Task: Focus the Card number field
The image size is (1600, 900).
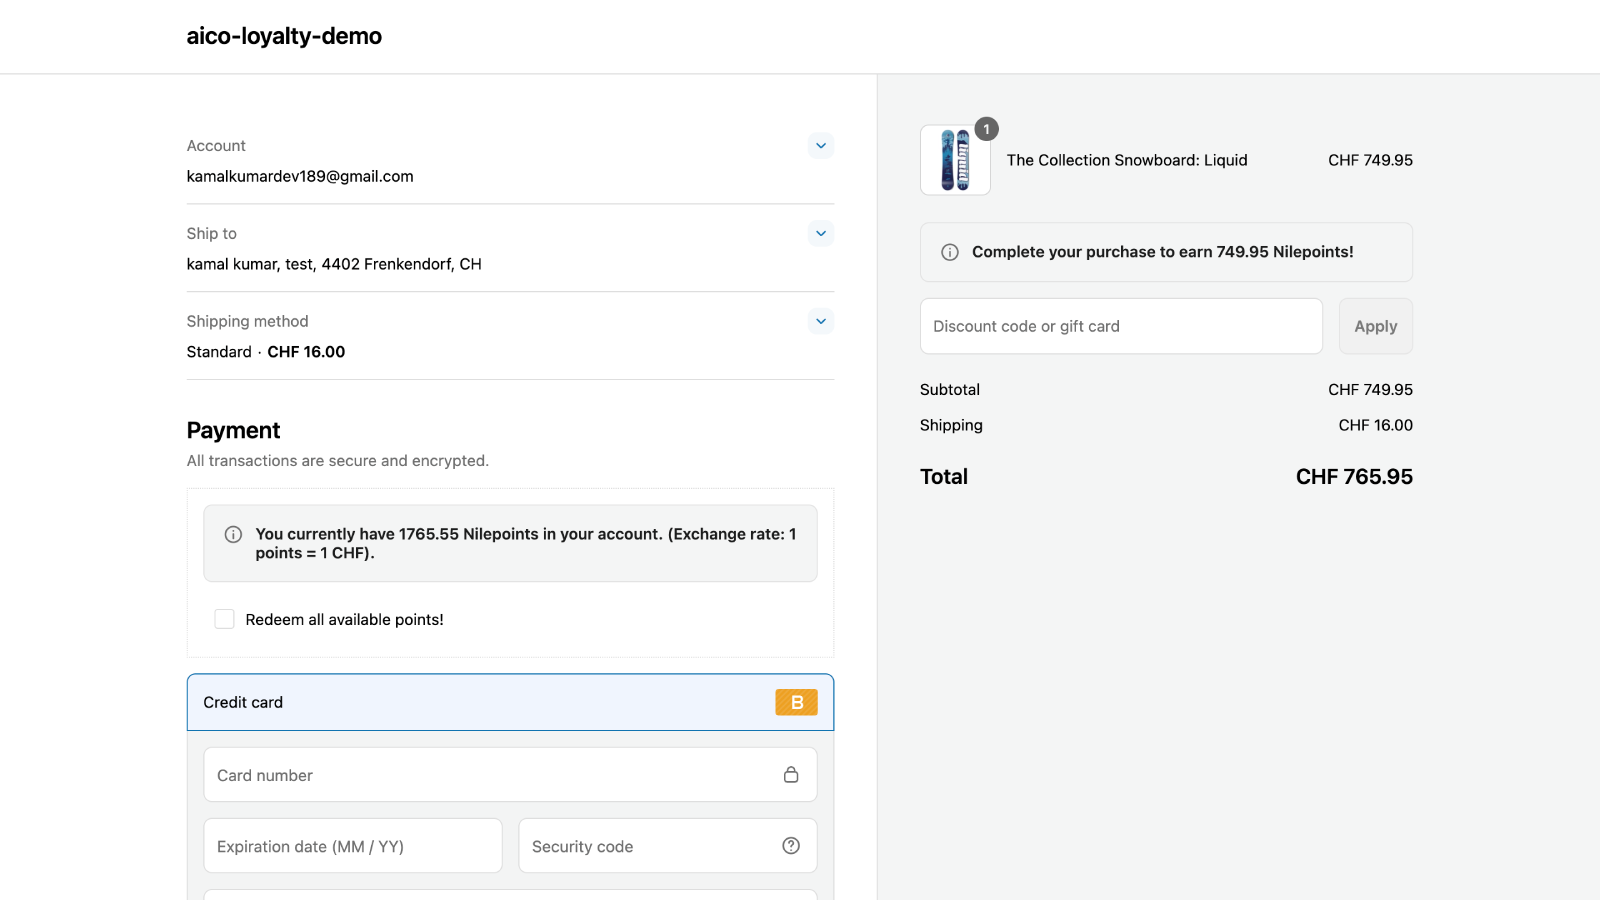Action: 510,775
